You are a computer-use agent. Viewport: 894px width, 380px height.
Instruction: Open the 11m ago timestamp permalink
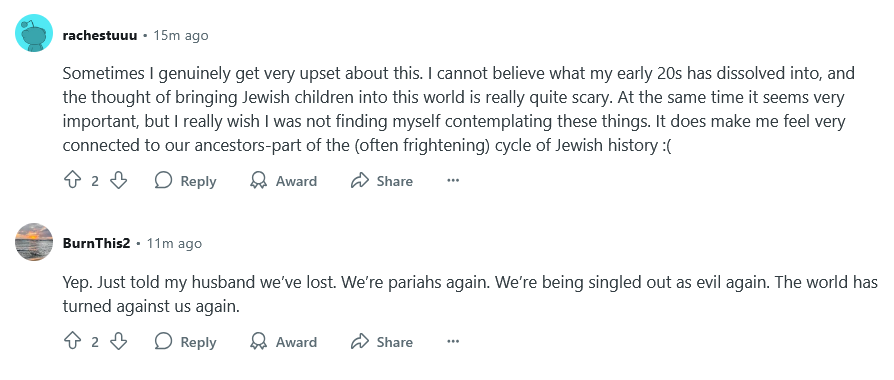click(x=174, y=244)
